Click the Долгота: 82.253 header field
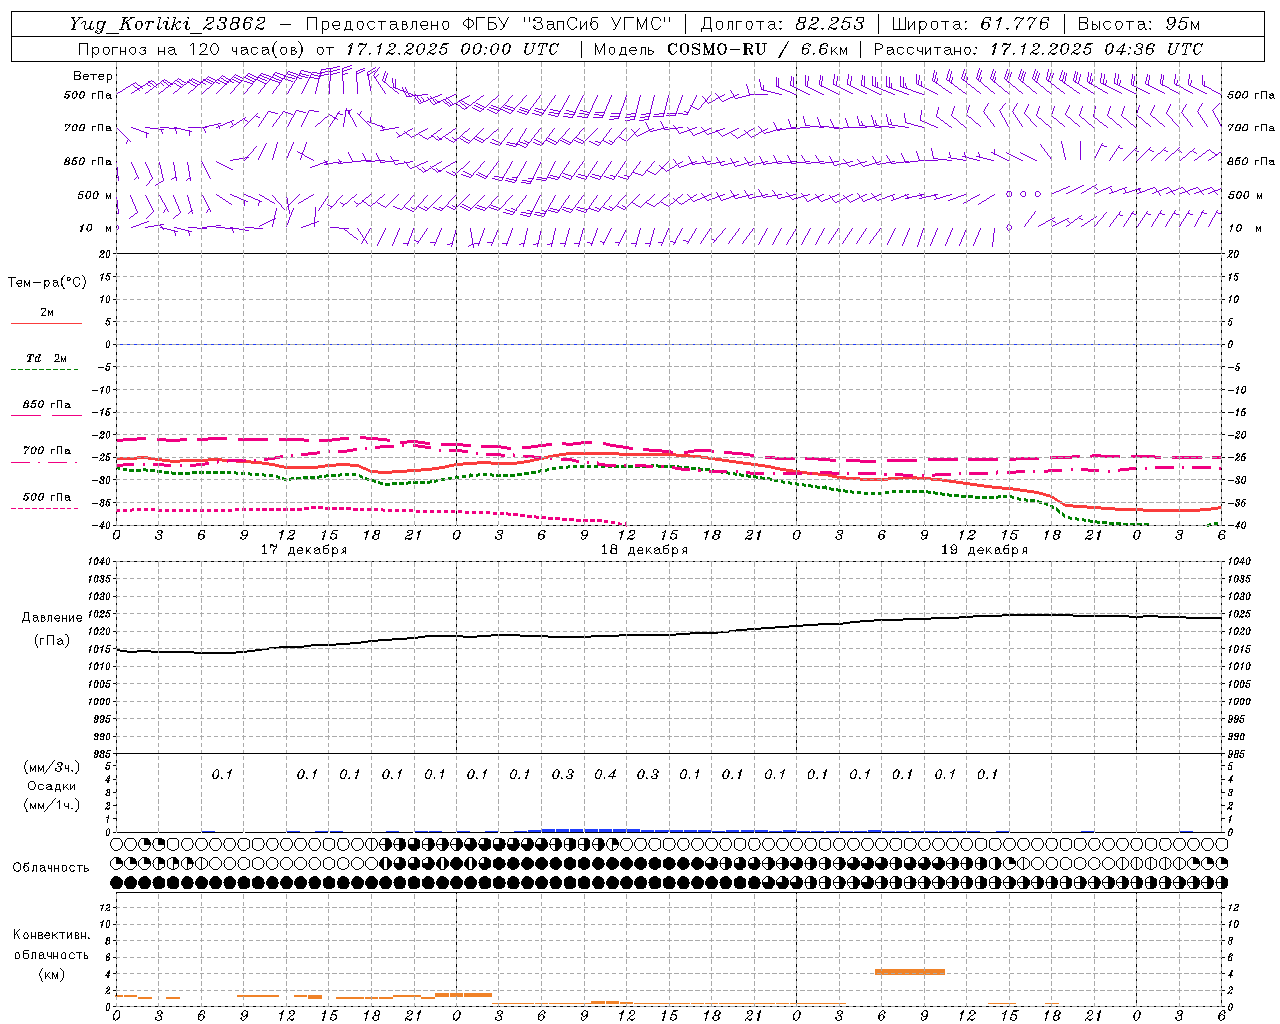1280x1024 pixels. tap(783, 24)
